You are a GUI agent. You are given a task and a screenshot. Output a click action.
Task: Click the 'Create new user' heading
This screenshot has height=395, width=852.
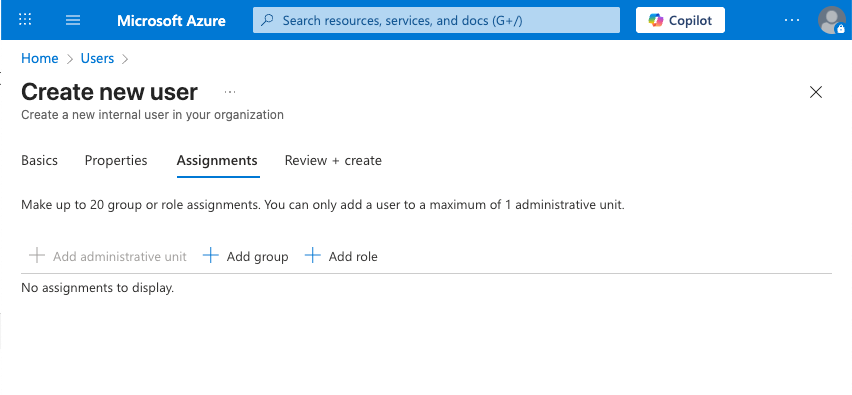[109, 92]
